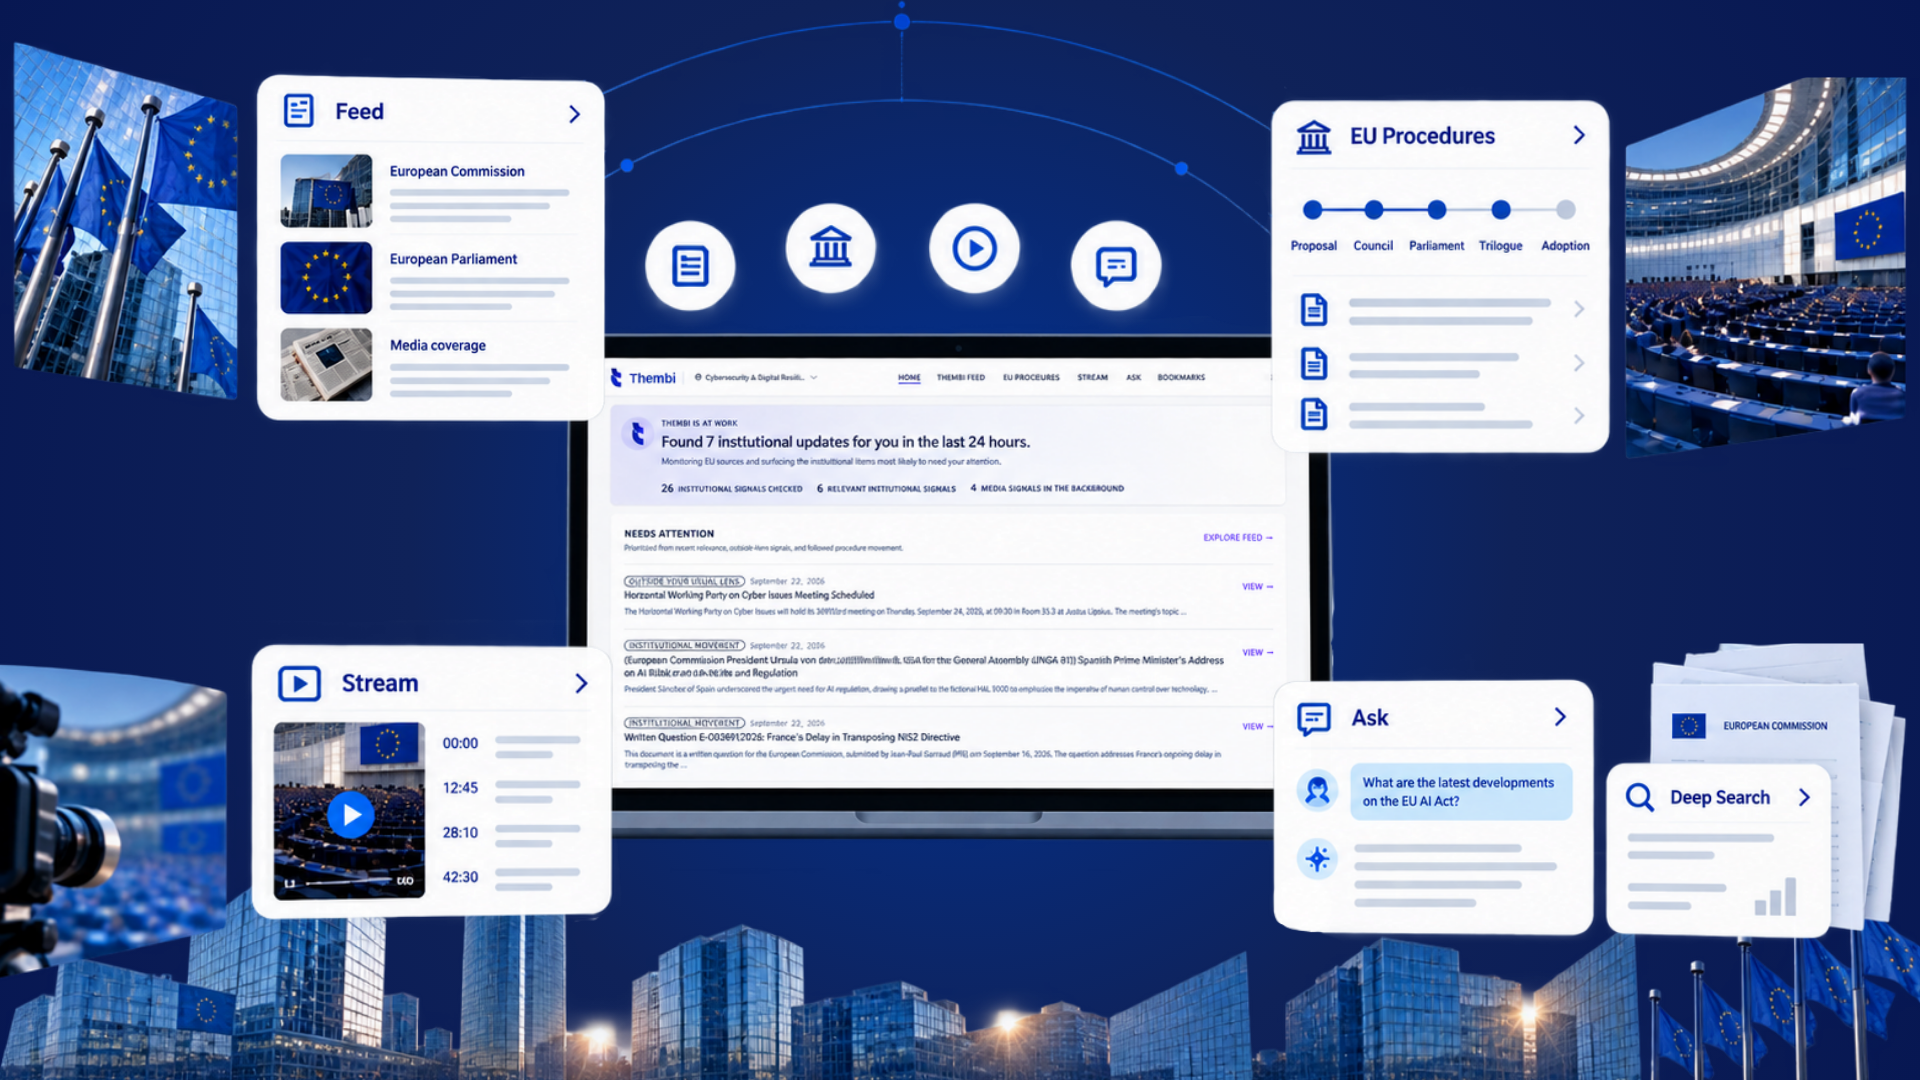Click the EXPLORE FEED link

1238,537
